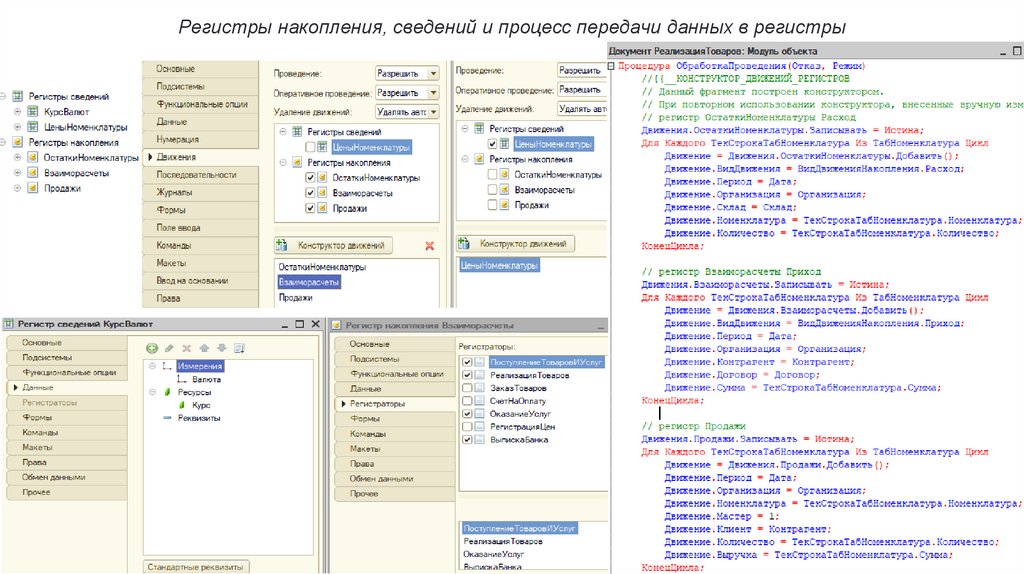Image resolution: width=1024 pixels, height=574 pixels.
Task: Click the pencil edit icon in data toolbar
Action: click(169, 347)
